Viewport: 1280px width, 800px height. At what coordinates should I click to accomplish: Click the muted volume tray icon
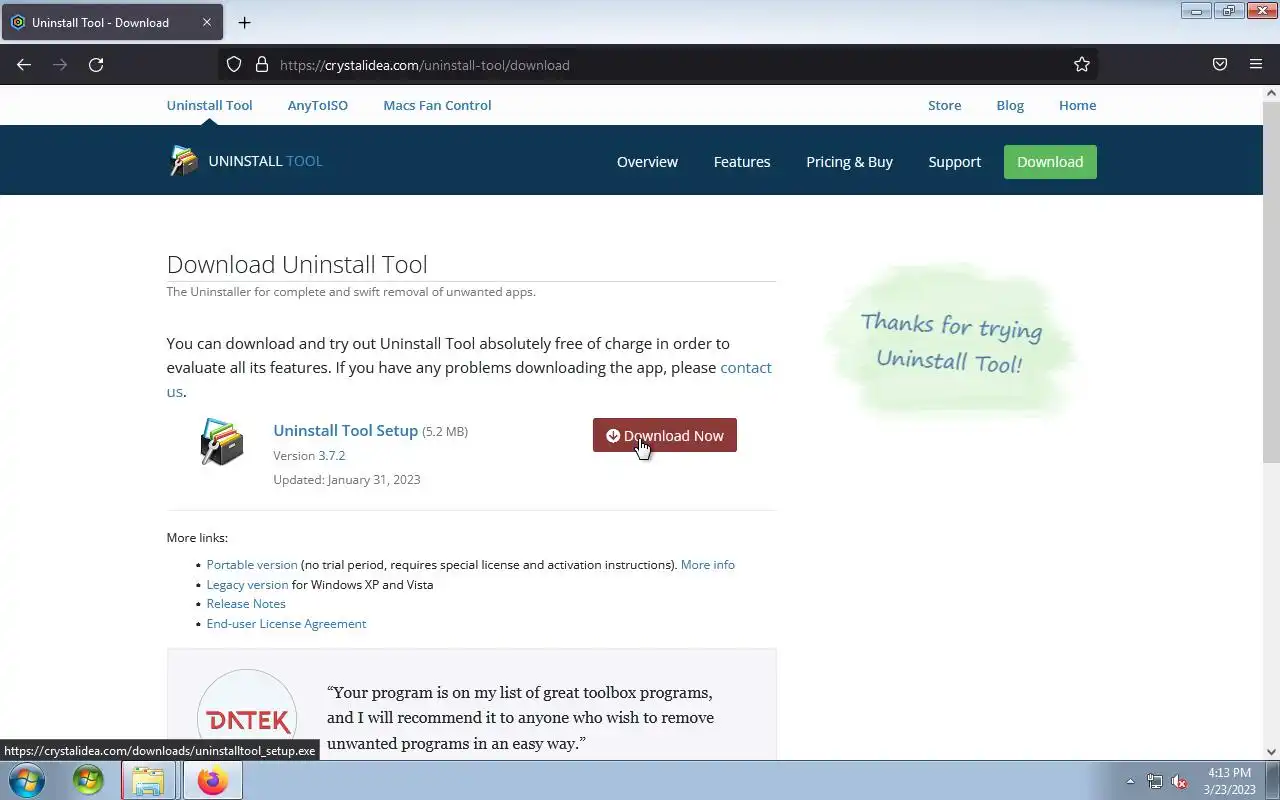pyautogui.click(x=1179, y=781)
